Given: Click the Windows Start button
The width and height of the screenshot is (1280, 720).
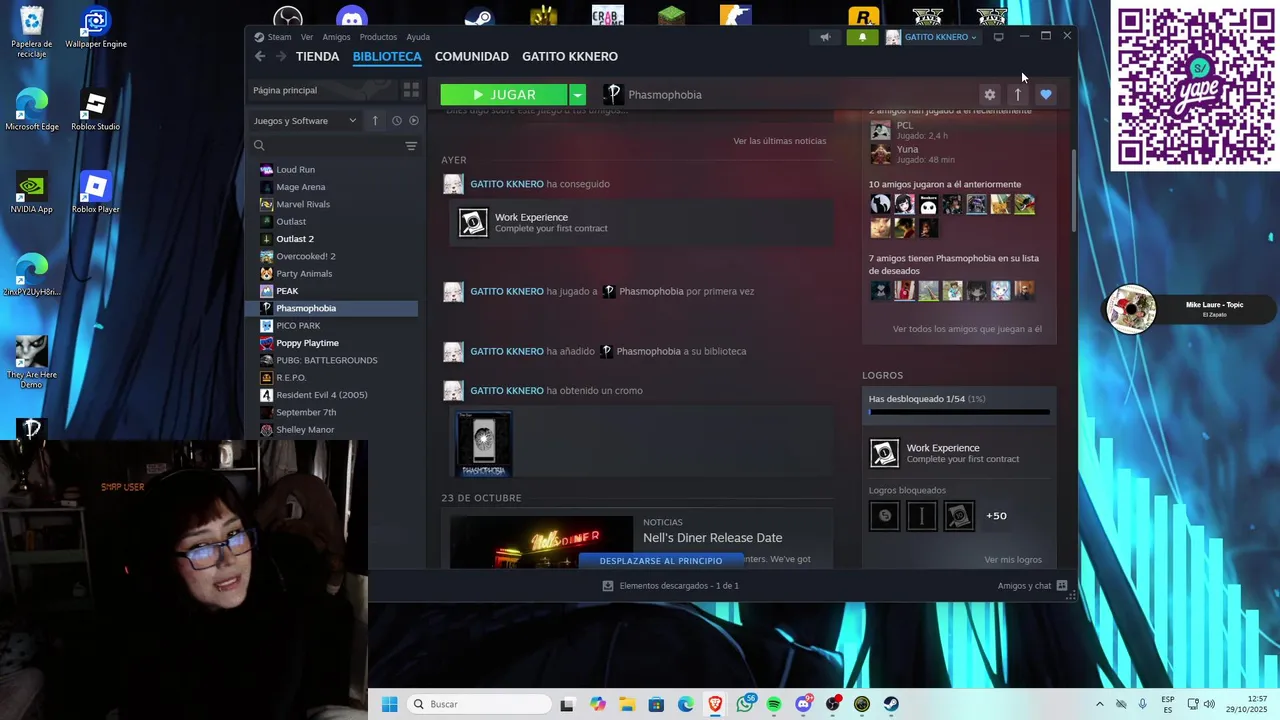Looking at the screenshot, I should [x=389, y=704].
